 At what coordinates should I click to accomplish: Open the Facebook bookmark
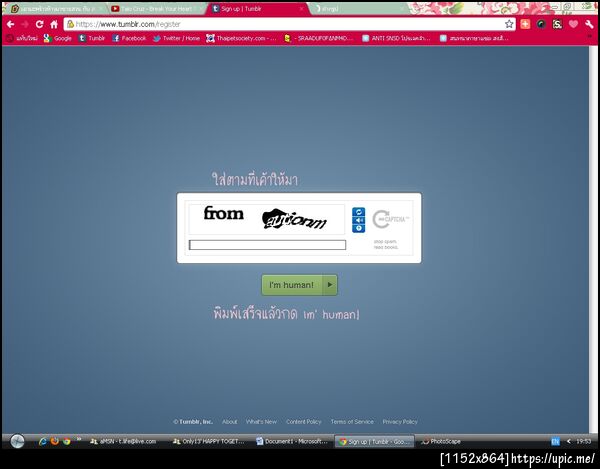pyautogui.click(x=129, y=38)
